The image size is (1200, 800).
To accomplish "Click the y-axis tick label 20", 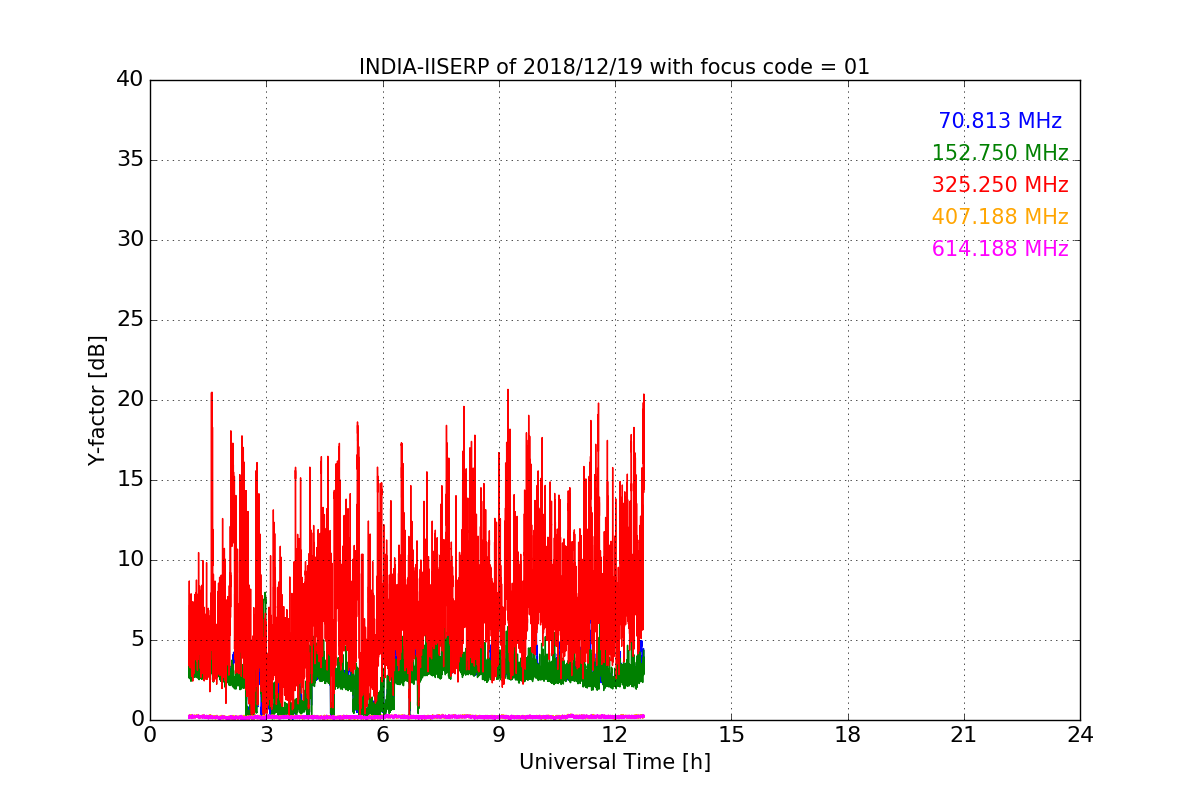I will 130,400.
